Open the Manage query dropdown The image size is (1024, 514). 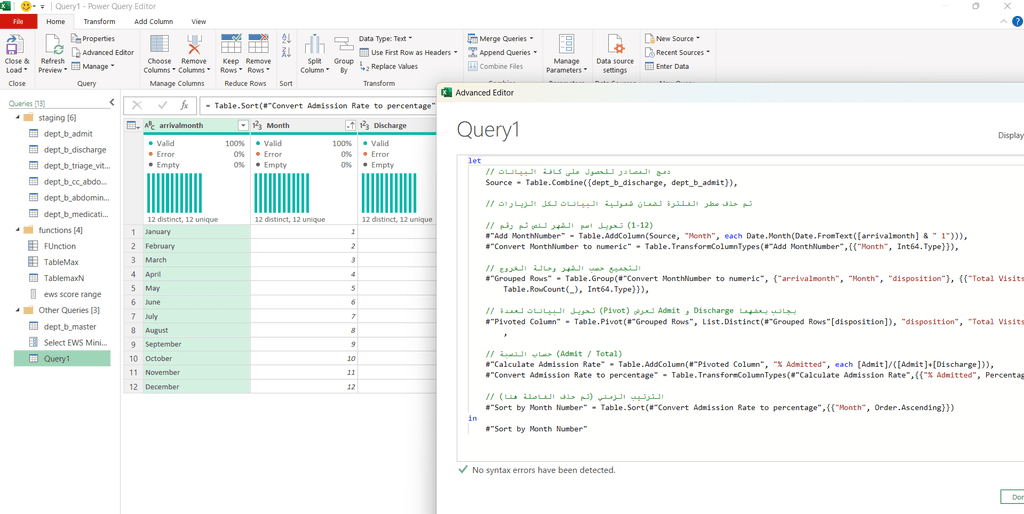coord(93,66)
